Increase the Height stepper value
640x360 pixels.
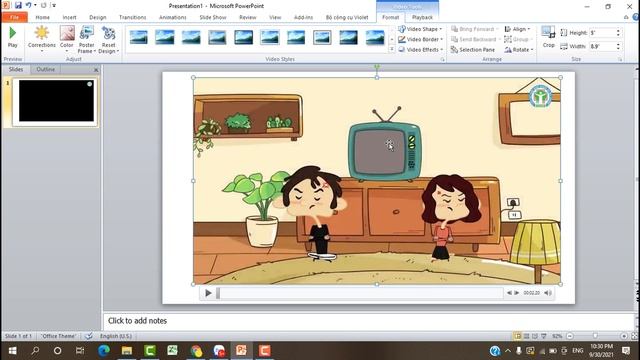(618, 30)
